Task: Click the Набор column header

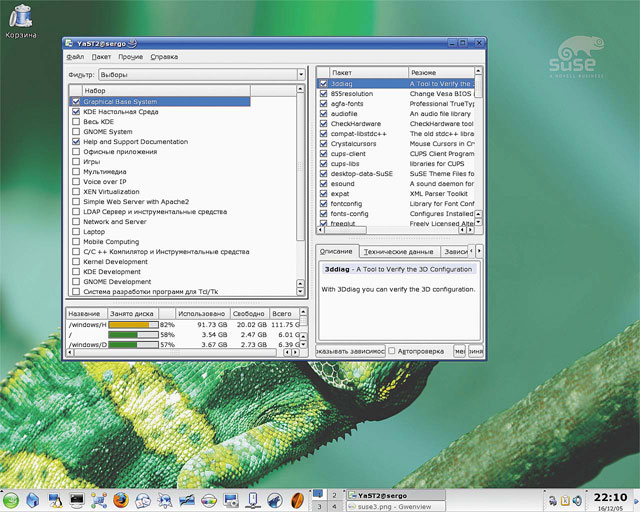Action: tap(166, 90)
